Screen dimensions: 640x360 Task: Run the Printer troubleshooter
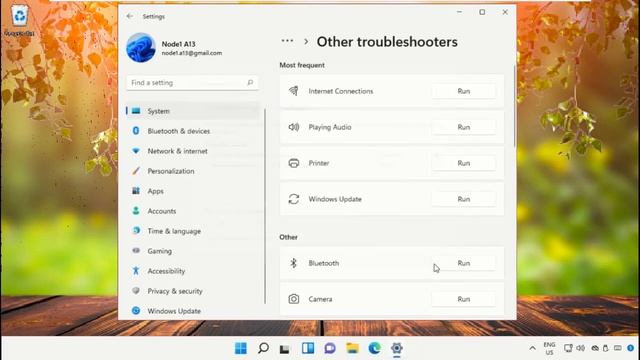[463, 163]
